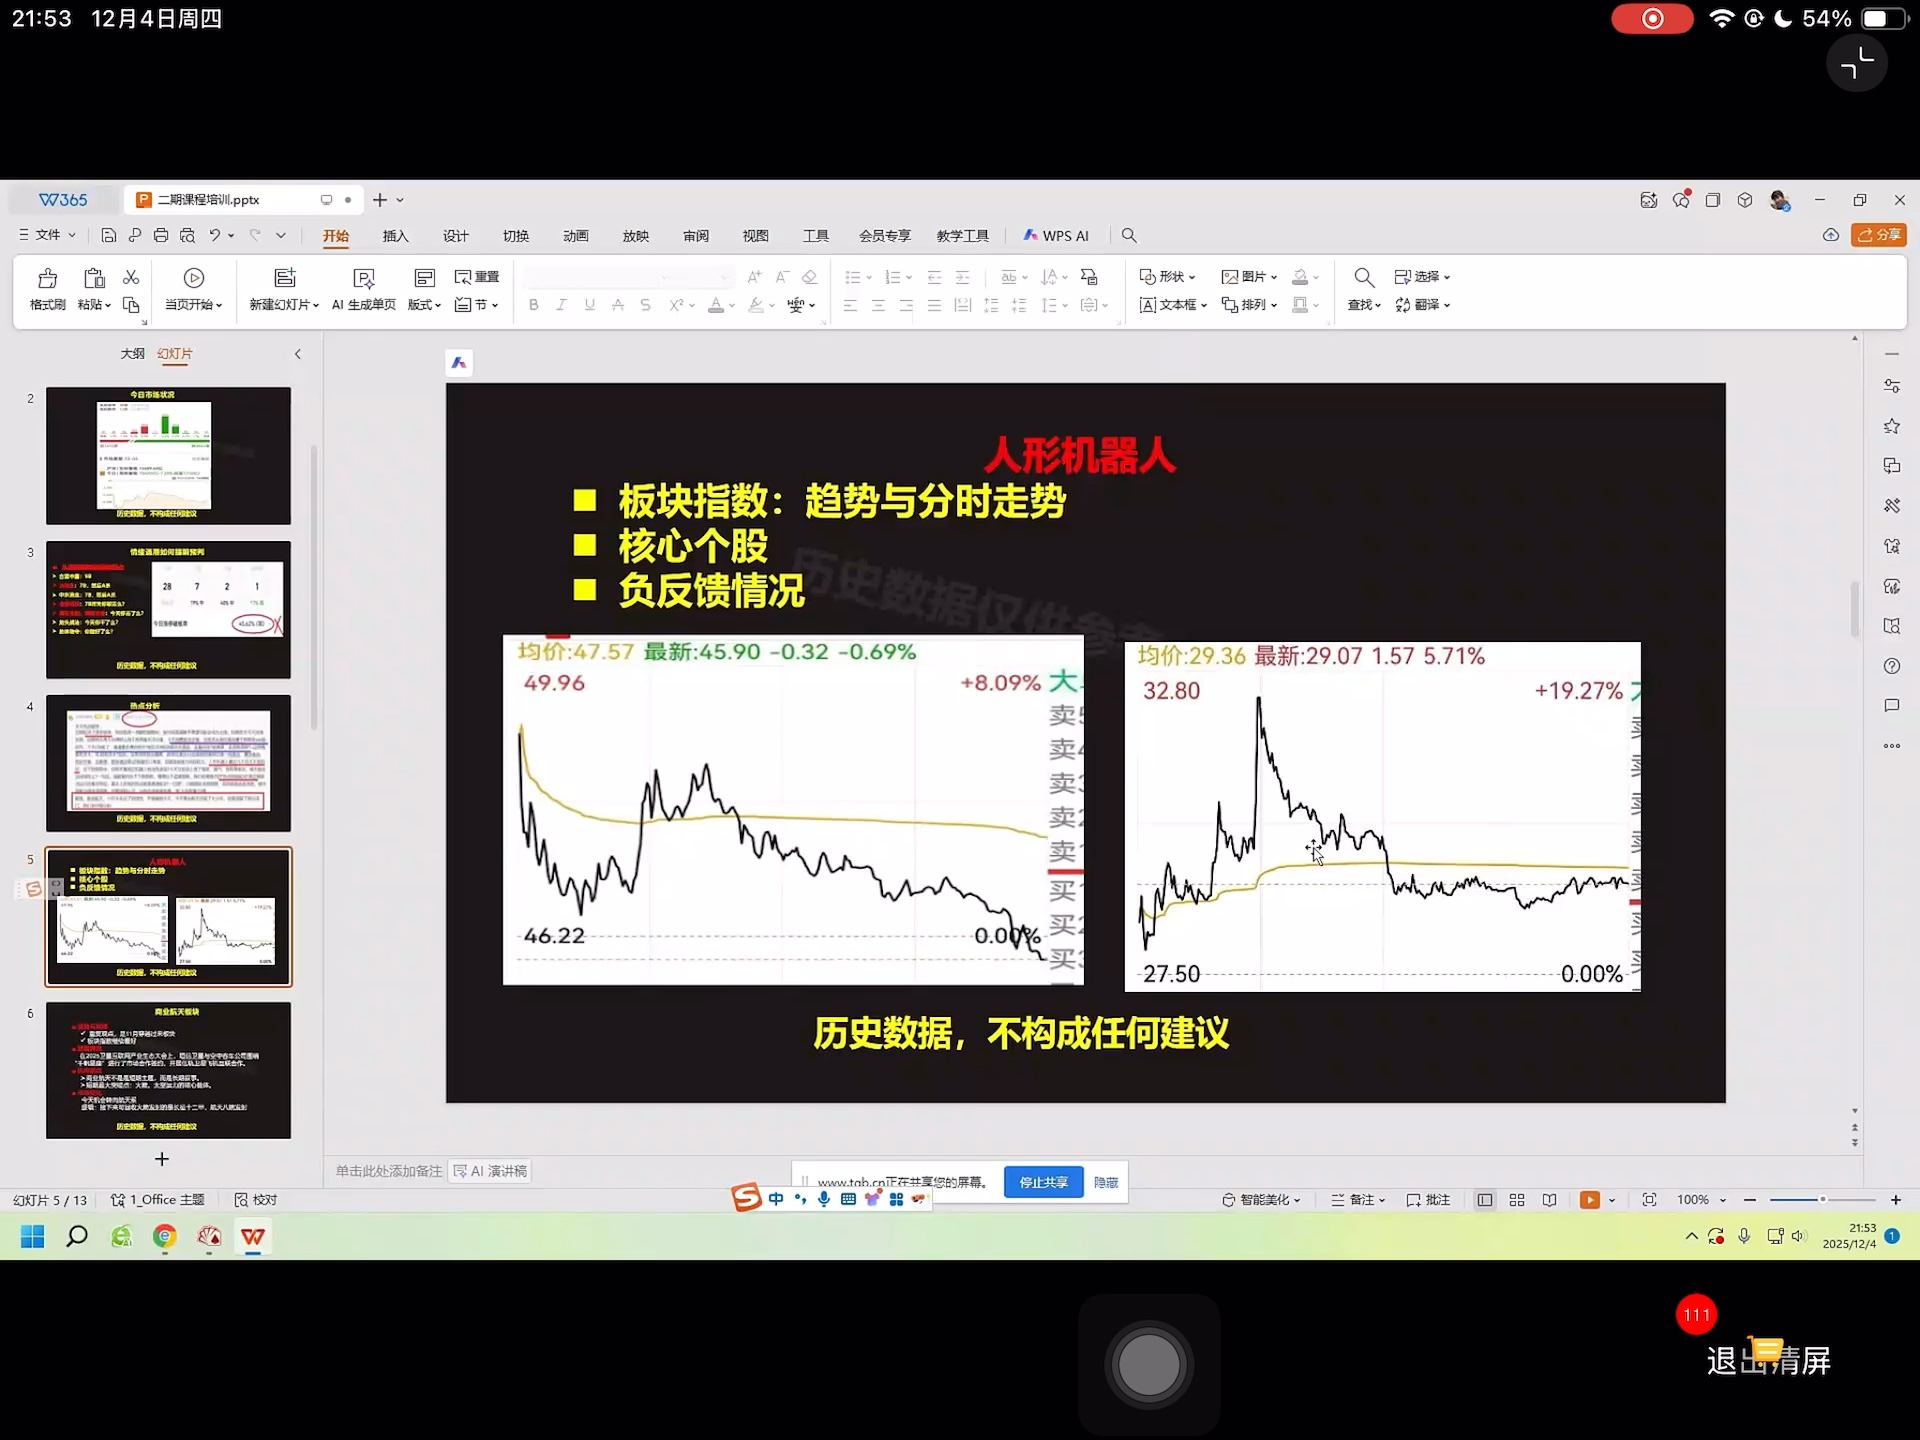Open the 查找 search tool
This screenshot has width=1920, height=1440.
(x=1363, y=279)
